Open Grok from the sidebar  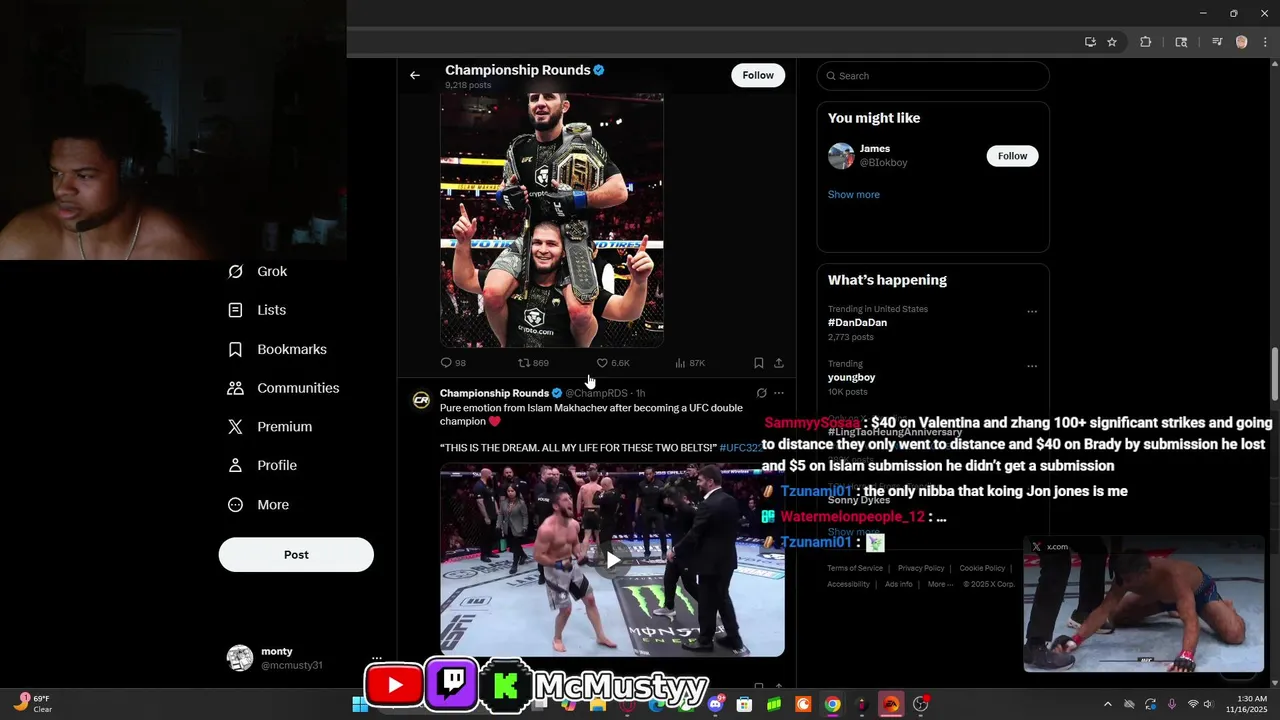[x=258, y=271]
